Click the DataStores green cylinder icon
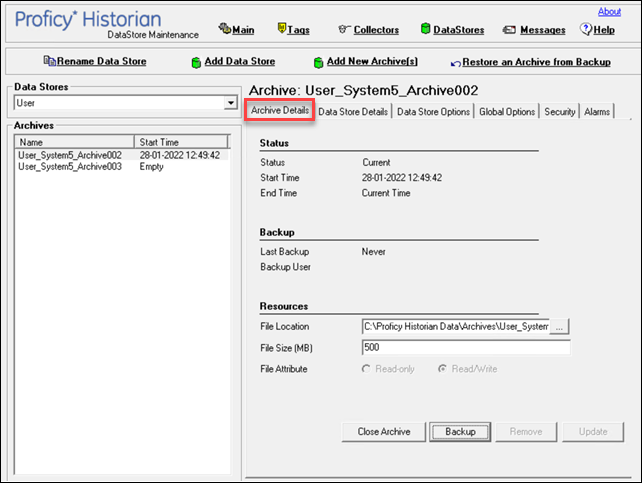 point(425,28)
